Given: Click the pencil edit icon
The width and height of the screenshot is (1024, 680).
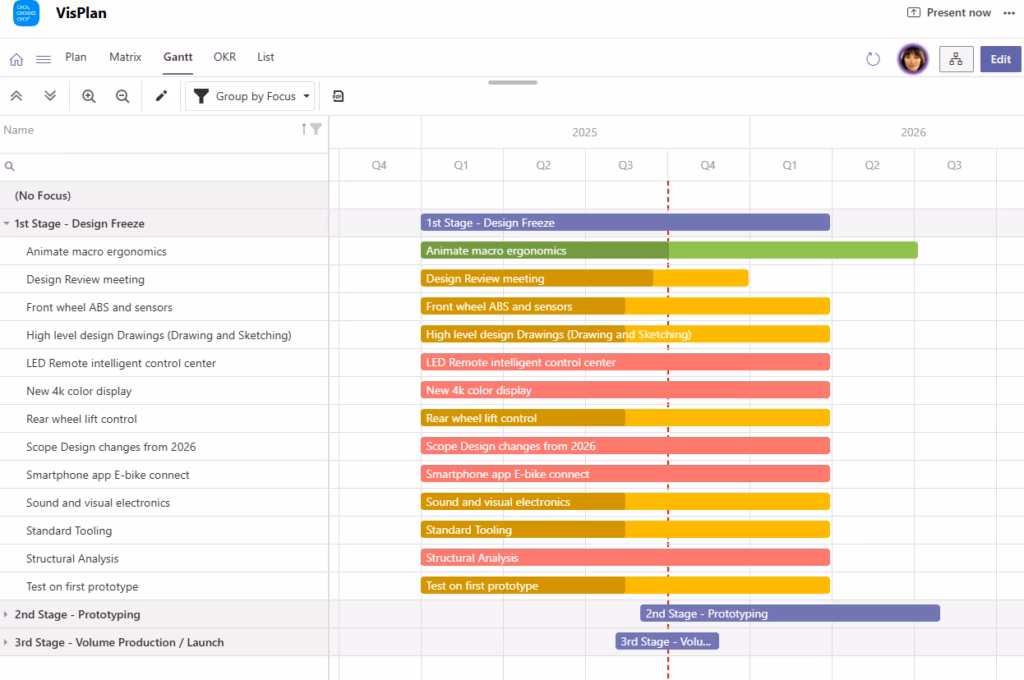Looking at the screenshot, I should 161,96.
